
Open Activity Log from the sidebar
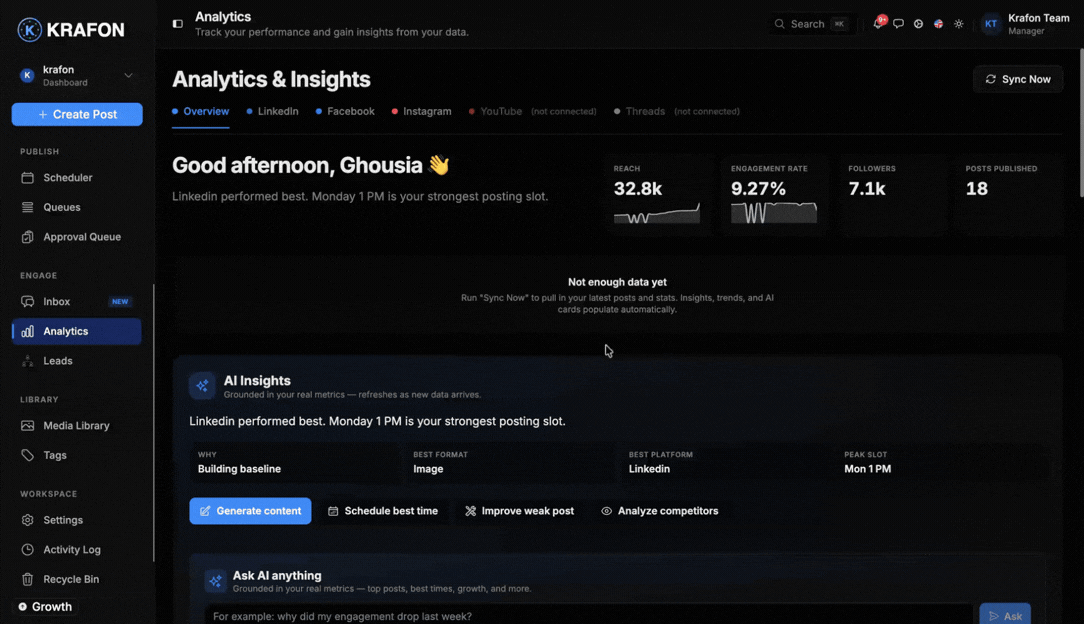(x=77, y=550)
